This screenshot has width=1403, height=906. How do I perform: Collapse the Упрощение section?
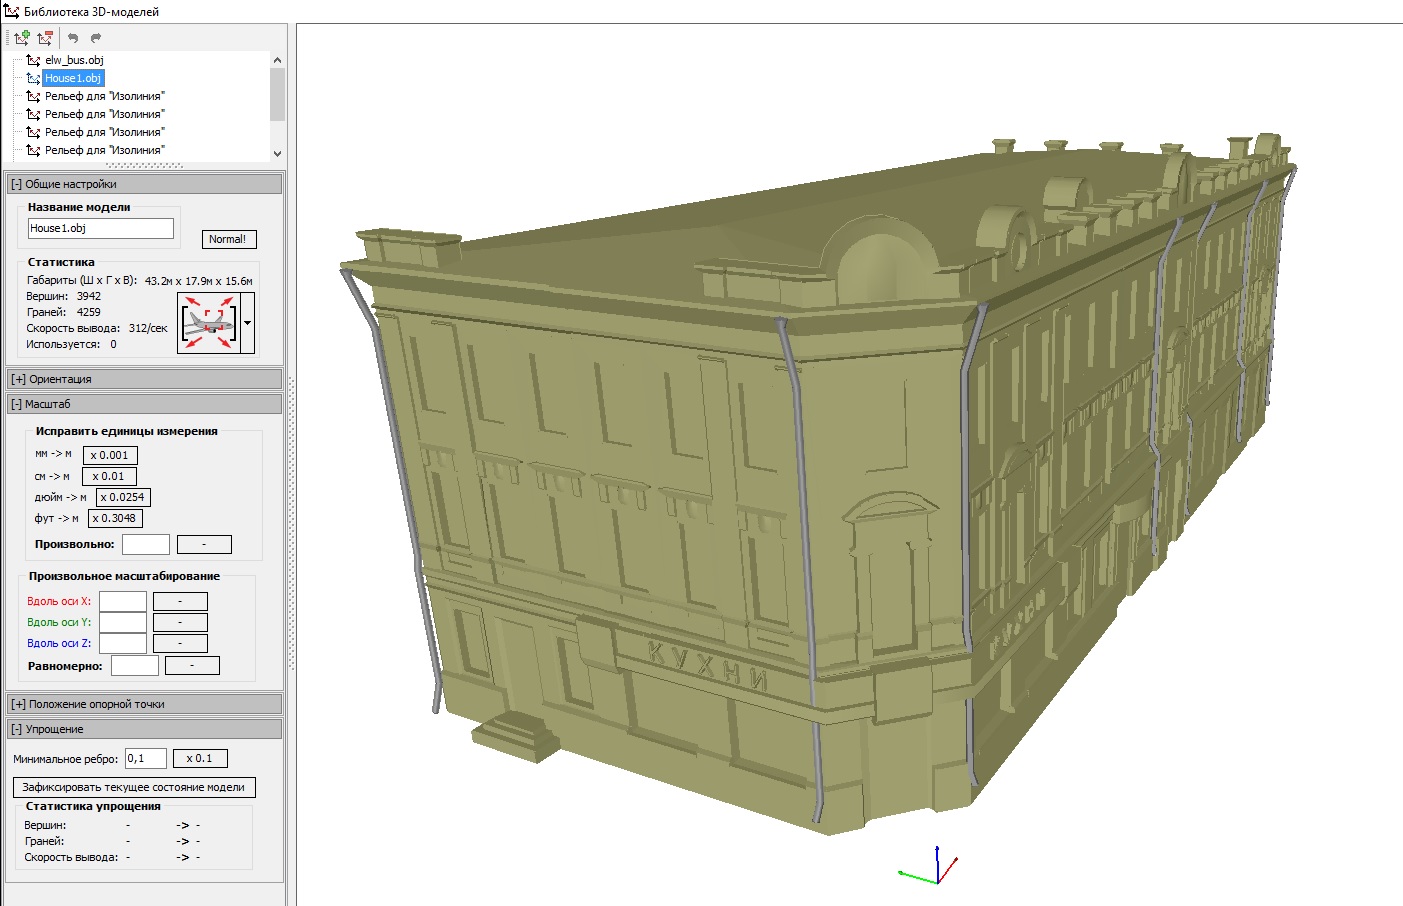pyautogui.click(x=16, y=729)
